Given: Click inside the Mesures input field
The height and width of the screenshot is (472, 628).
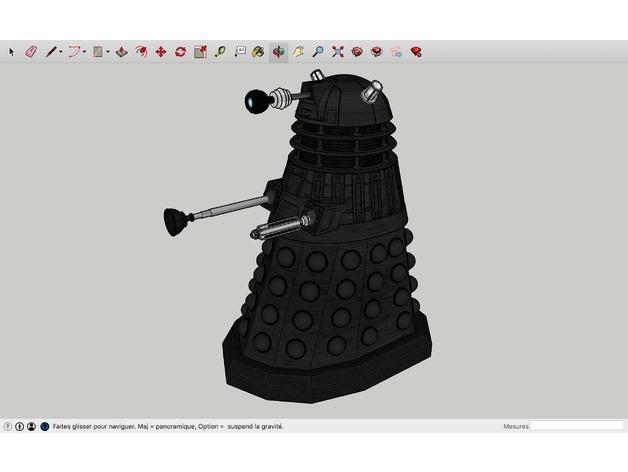Looking at the screenshot, I should coord(577,426).
